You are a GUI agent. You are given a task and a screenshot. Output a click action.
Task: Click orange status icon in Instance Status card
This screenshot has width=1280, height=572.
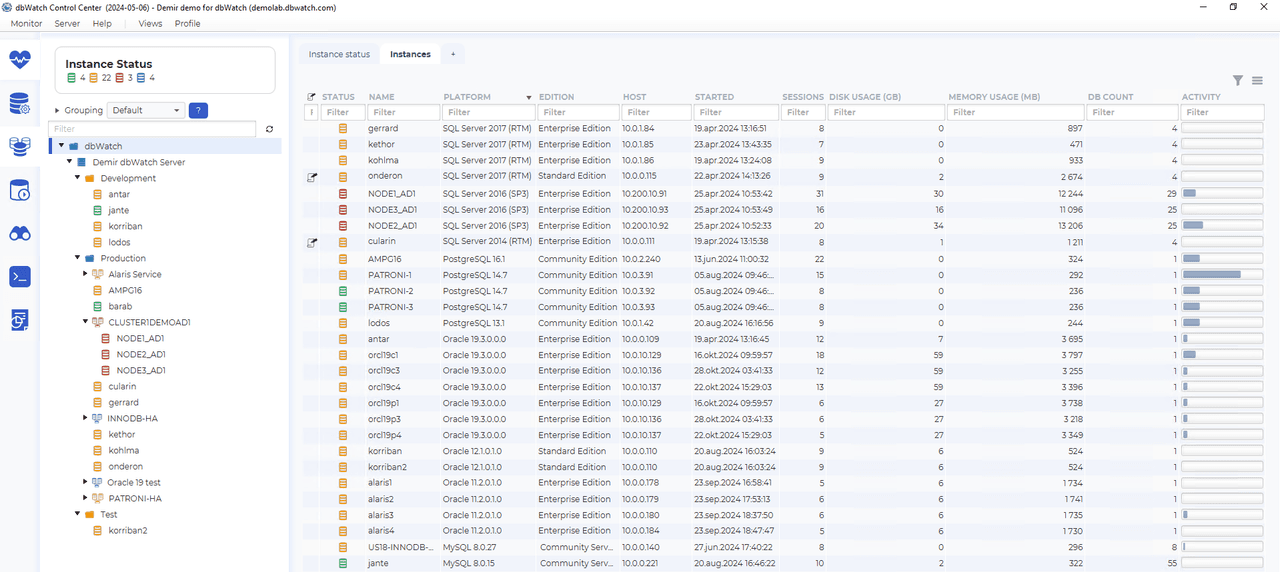[x=94, y=78]
